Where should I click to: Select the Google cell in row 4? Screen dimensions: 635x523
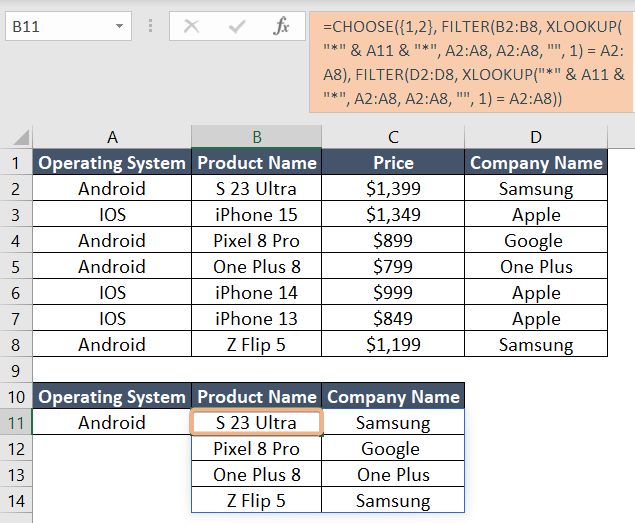coord(536,241)
